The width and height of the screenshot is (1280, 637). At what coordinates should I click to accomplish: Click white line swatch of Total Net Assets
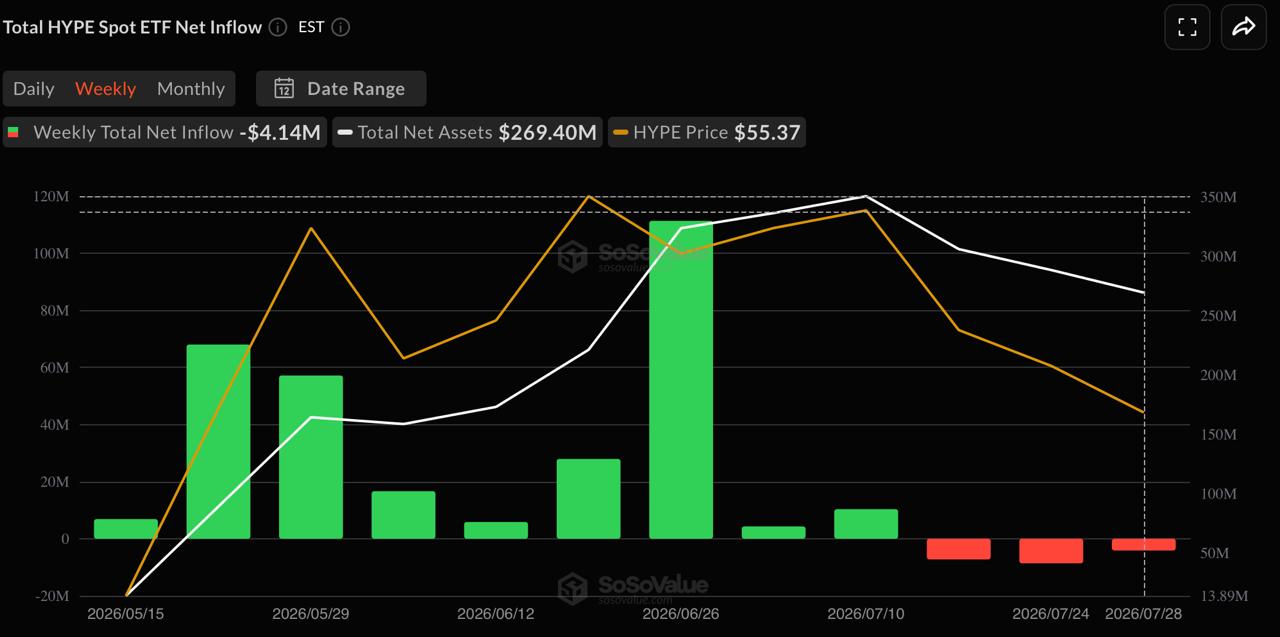(x=345, y=132)
